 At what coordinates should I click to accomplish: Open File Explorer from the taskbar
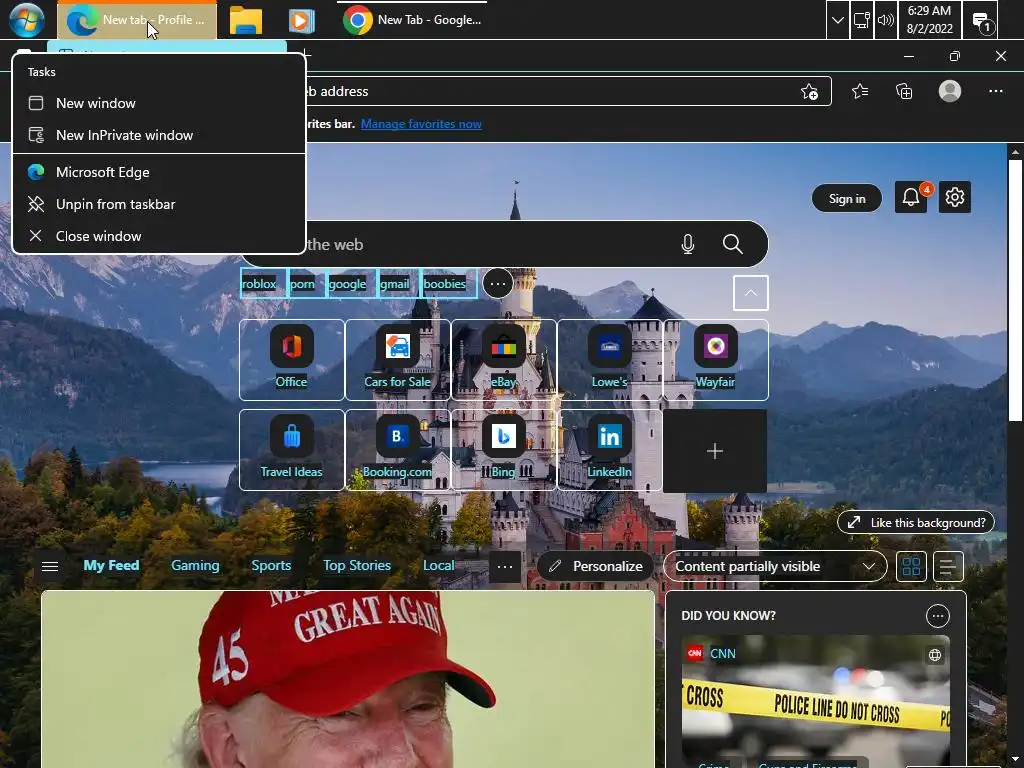[x=246, y=20]
